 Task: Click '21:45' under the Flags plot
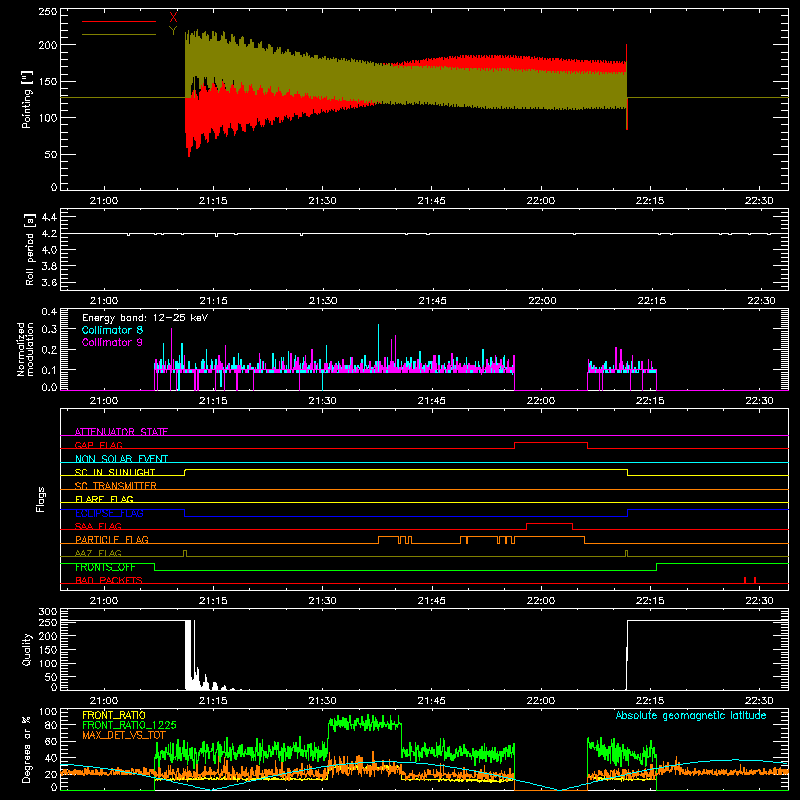click(x=432, y=601)
